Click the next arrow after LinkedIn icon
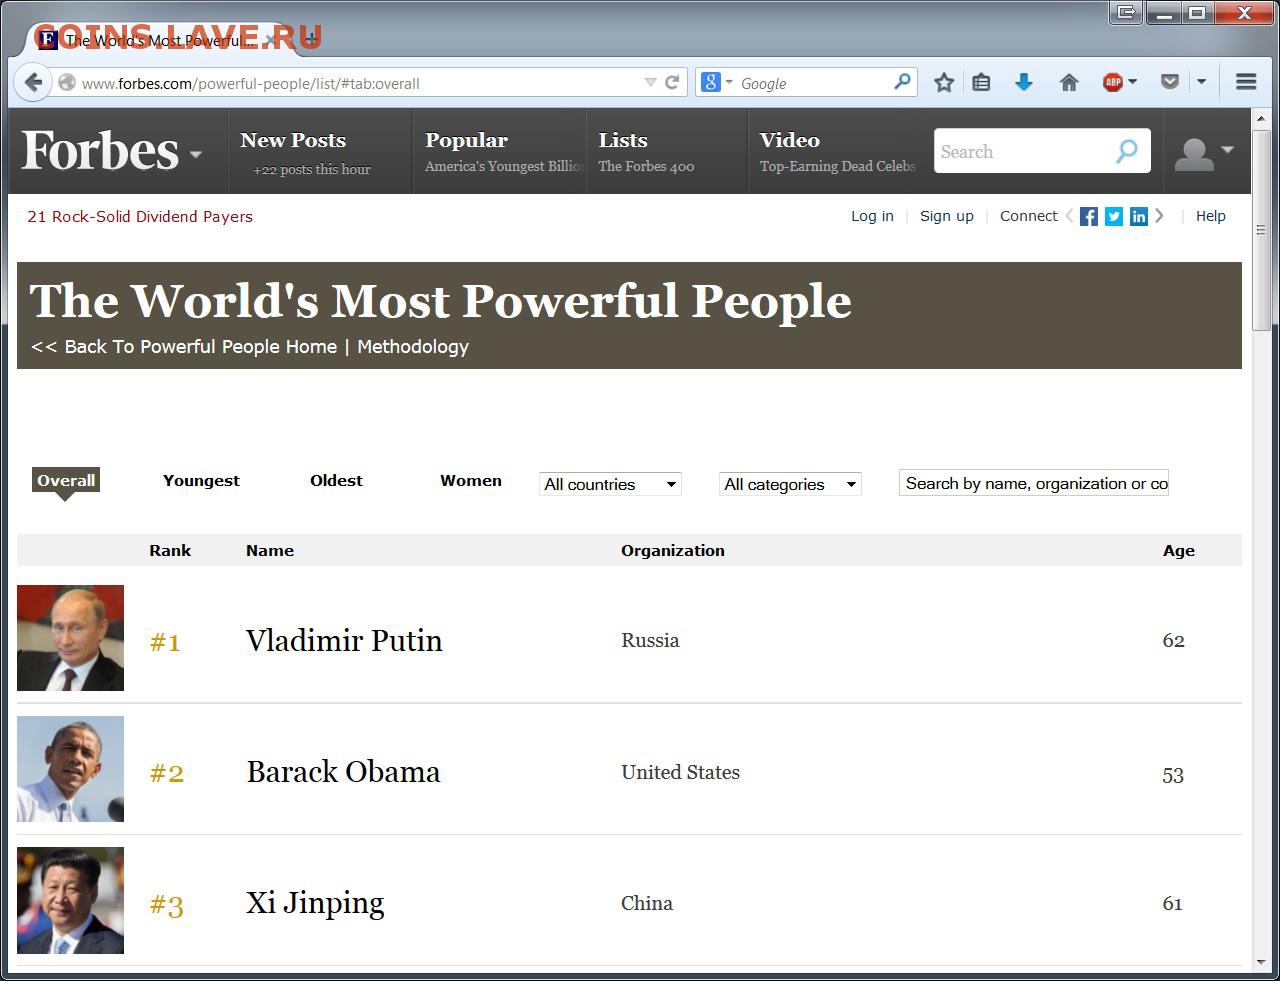 1159,215
